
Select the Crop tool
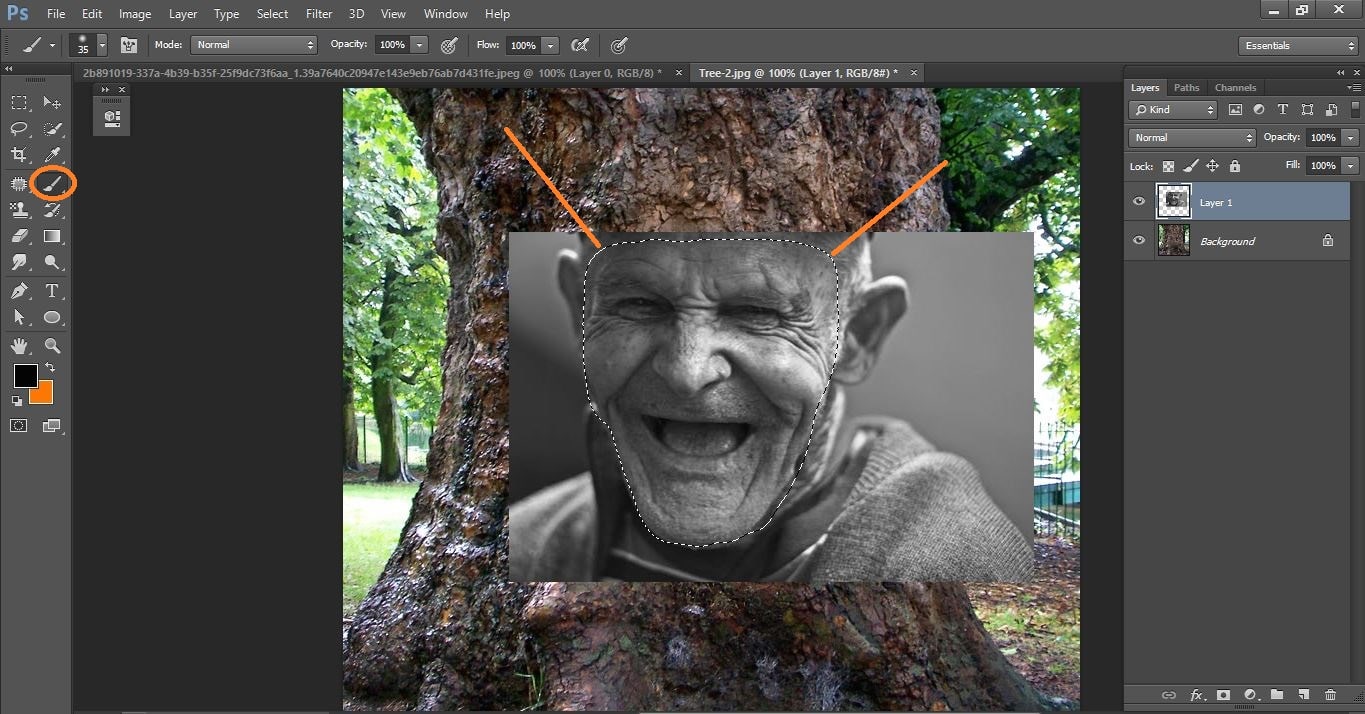point(18,155)
